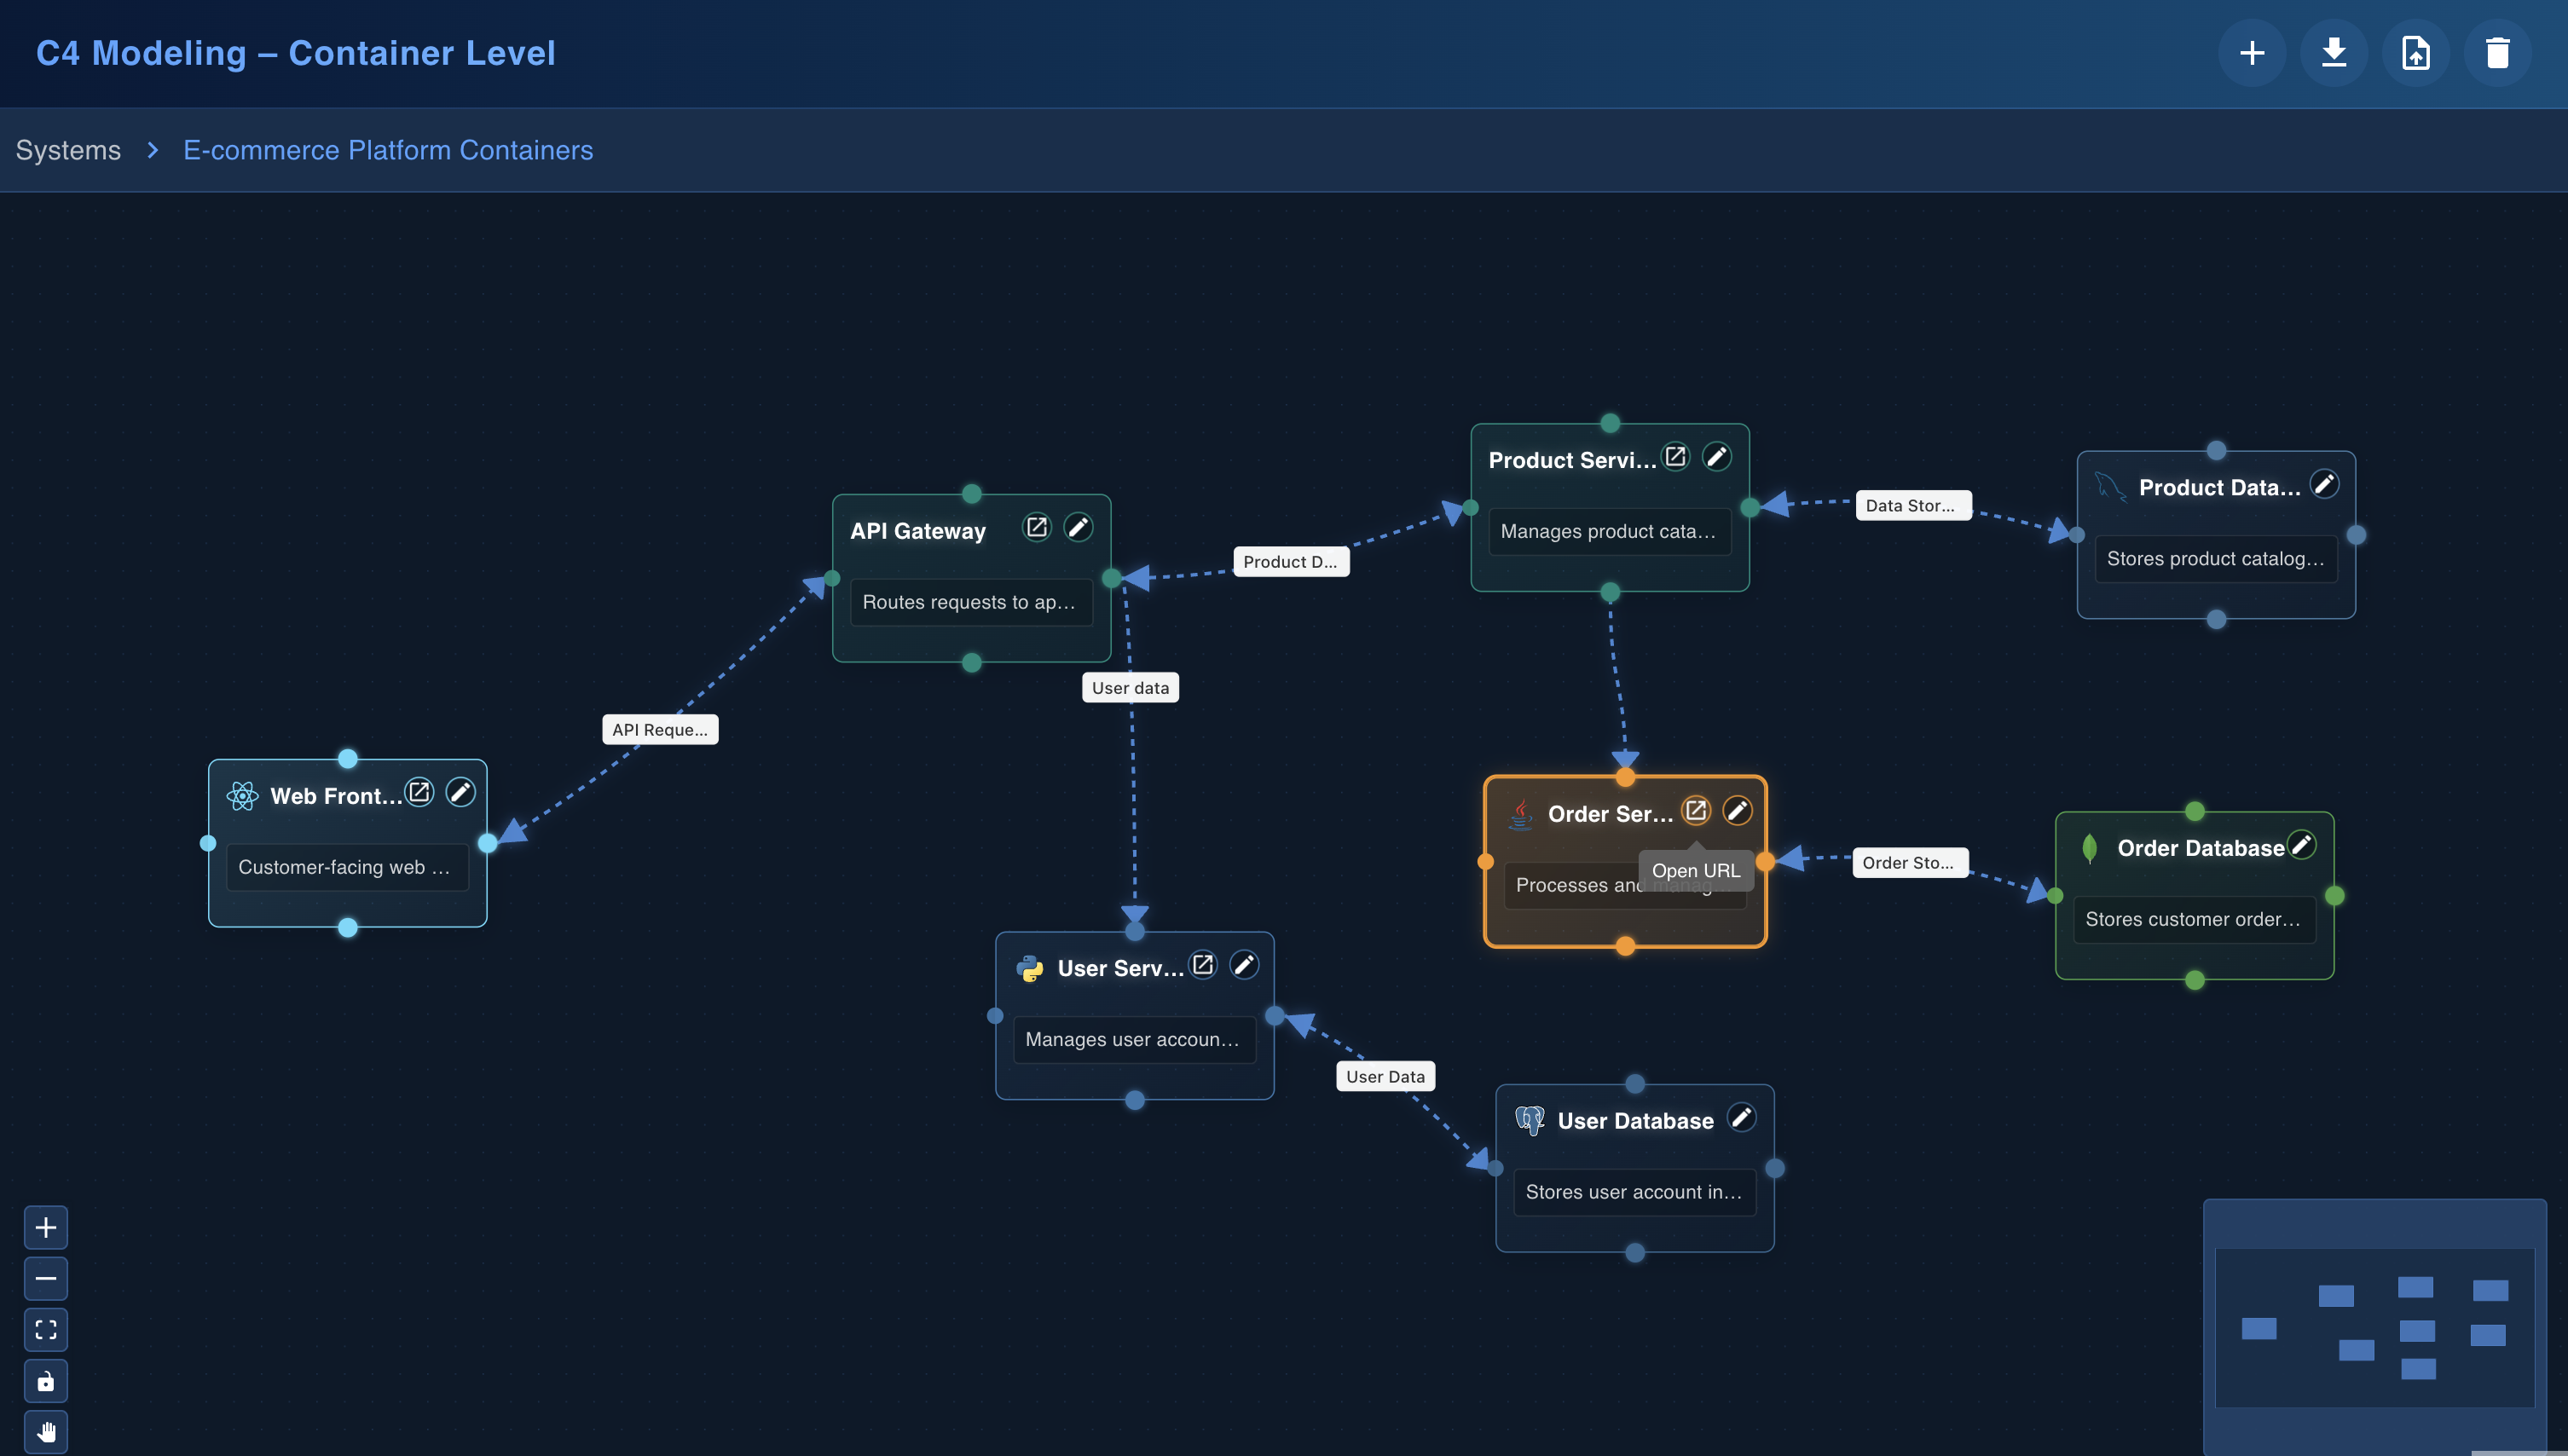Edit the API Gateway node
Viewport: 2568px width, 1456px height.
(1078, 526)
